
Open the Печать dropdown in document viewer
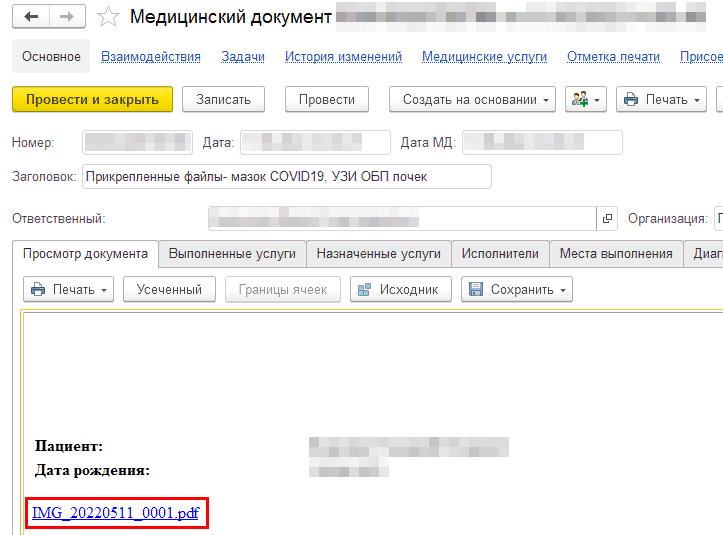click(x=68, y=290)
